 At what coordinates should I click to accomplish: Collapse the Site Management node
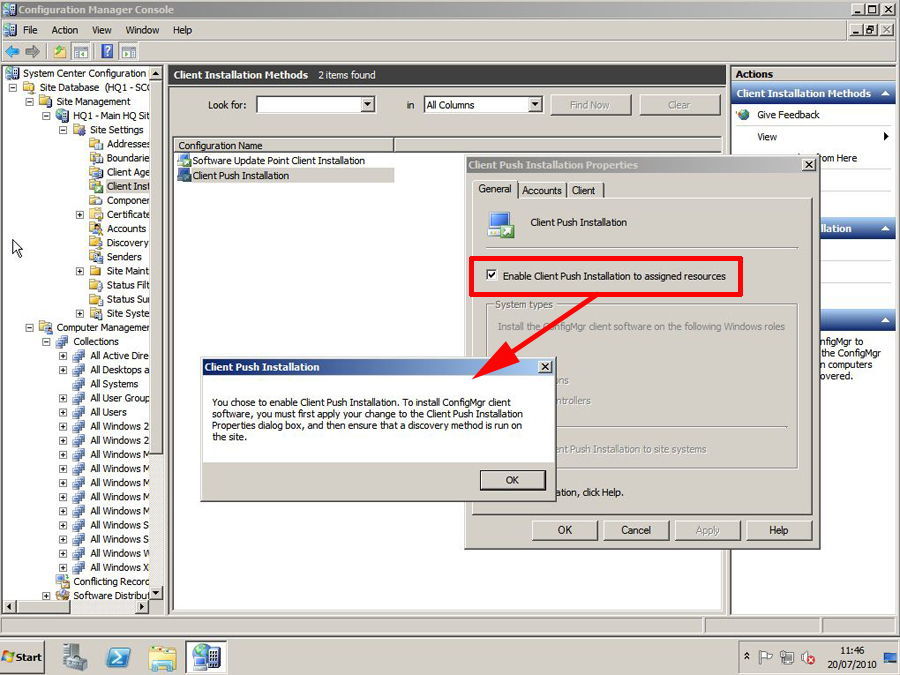pyautogui.click(x=29, y=102)
